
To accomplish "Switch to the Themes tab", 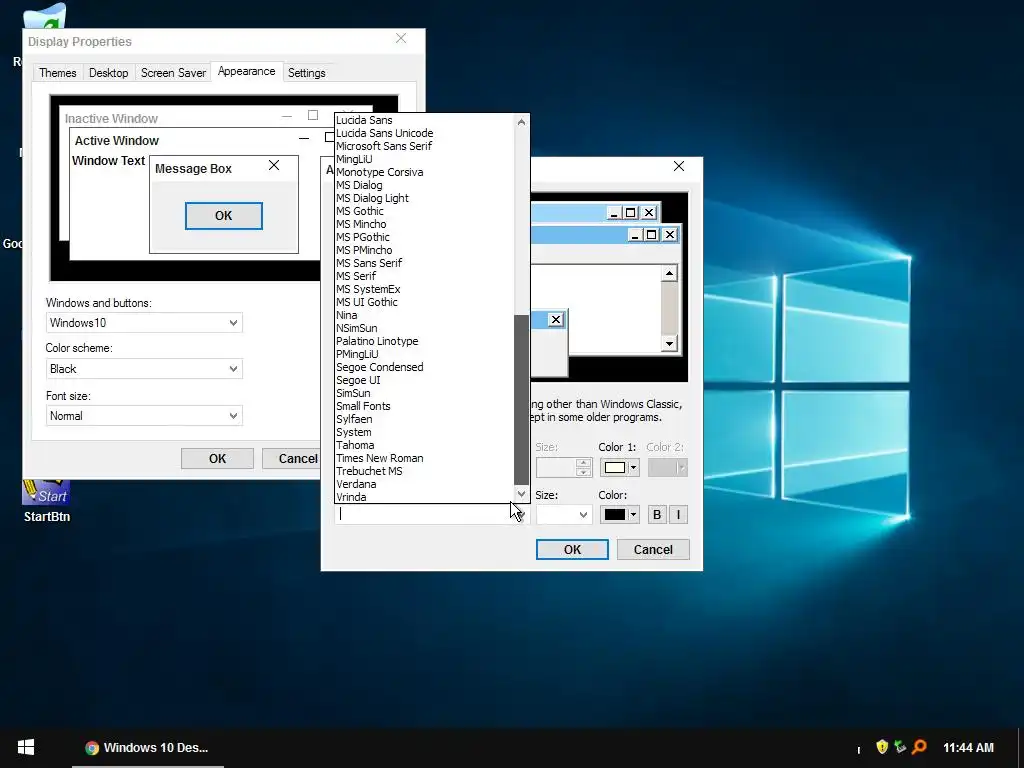I will click(57, 72).
